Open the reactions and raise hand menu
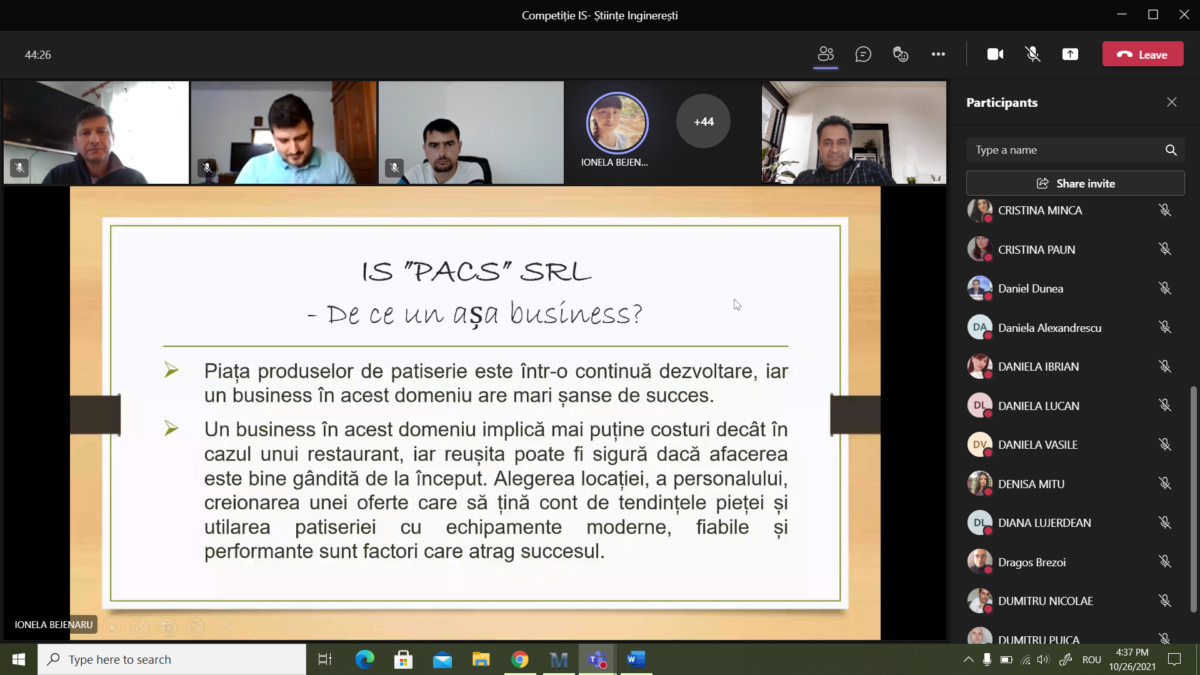The height and width of the screenshot is (675, 1200). click(x=900, y=54)
